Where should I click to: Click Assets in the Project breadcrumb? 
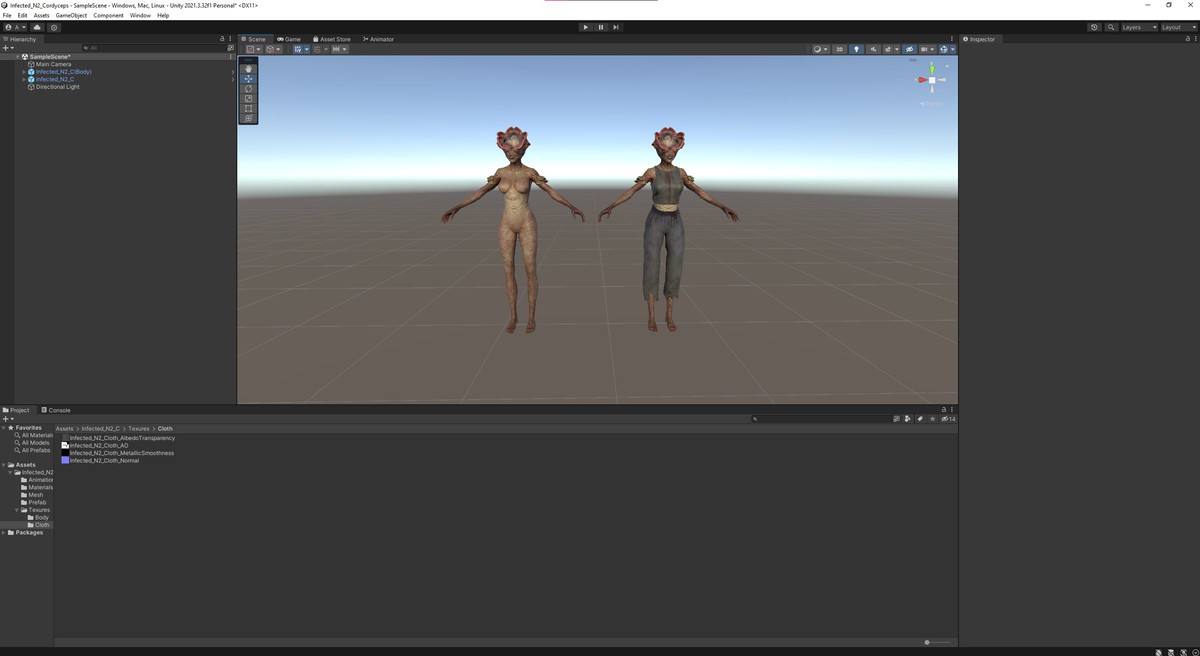64,428
